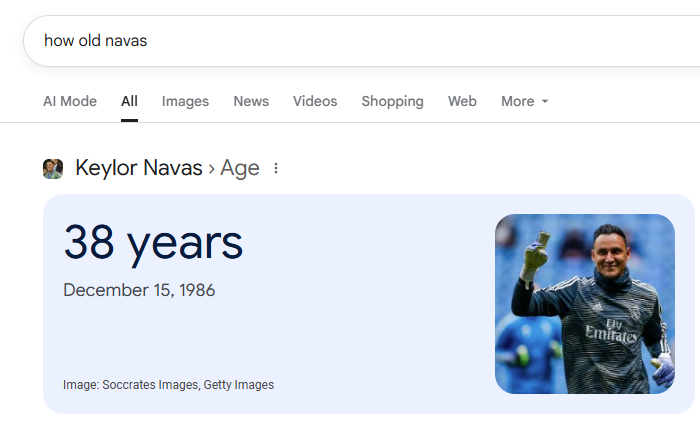Click the Keylor Navas small avatar icon
Viewport: 700px width, 424px height.
[x=53, y=169]
